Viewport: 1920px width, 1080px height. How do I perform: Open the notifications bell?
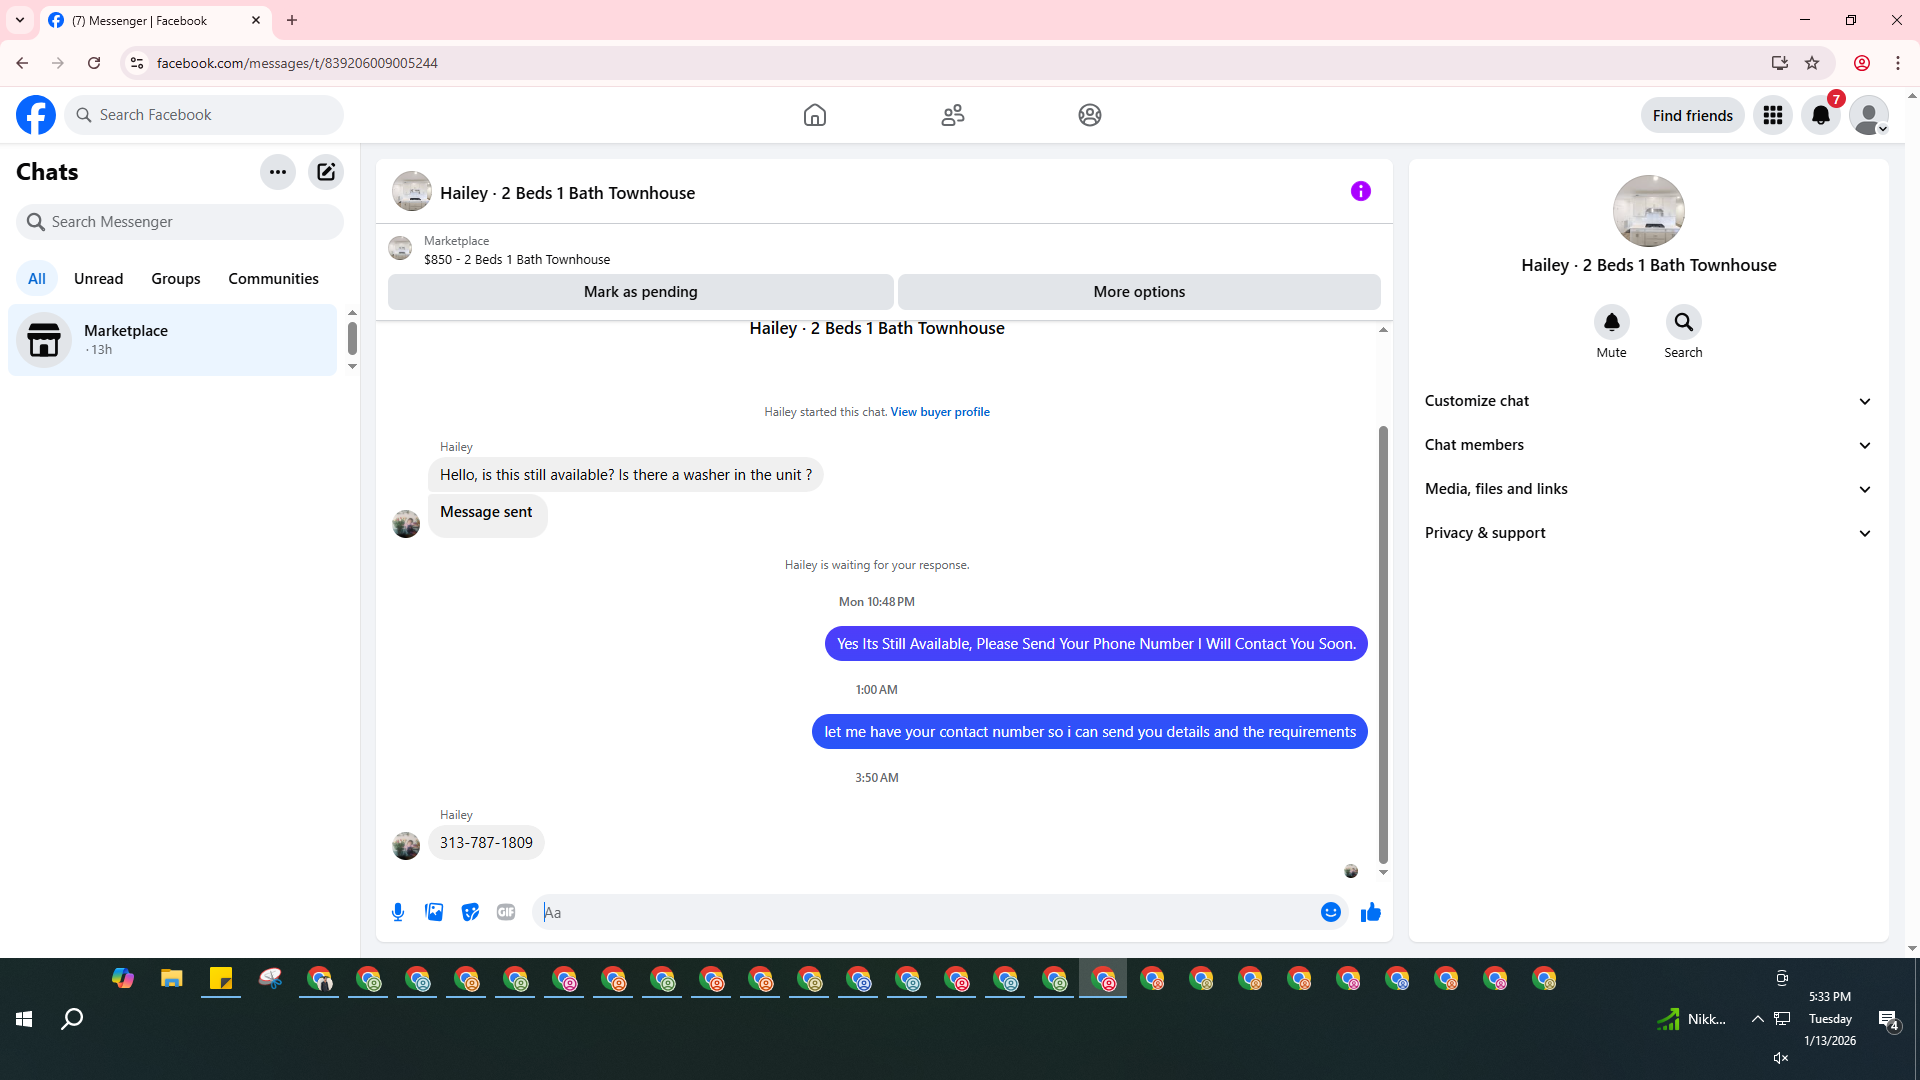pyautogui.click(x=1820, y=115)
